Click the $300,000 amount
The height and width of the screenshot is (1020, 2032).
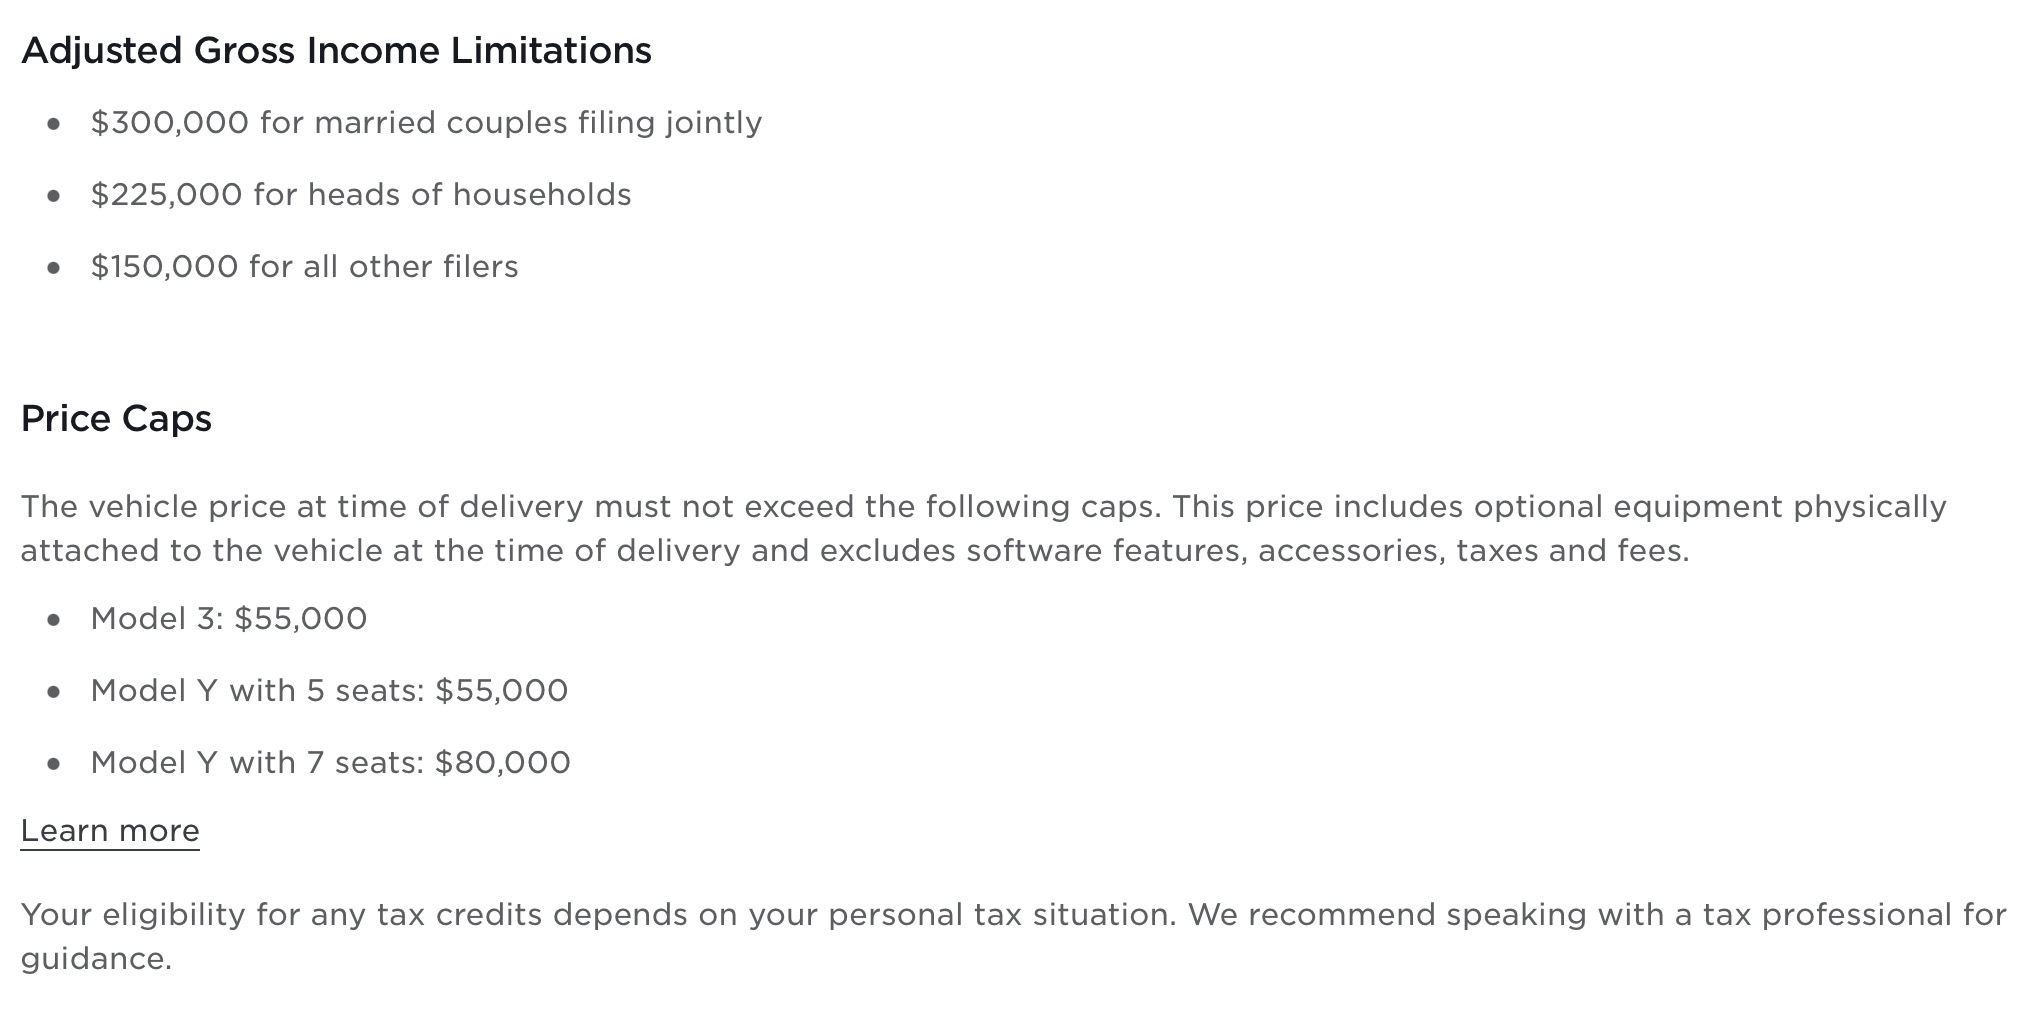point(170,122)
